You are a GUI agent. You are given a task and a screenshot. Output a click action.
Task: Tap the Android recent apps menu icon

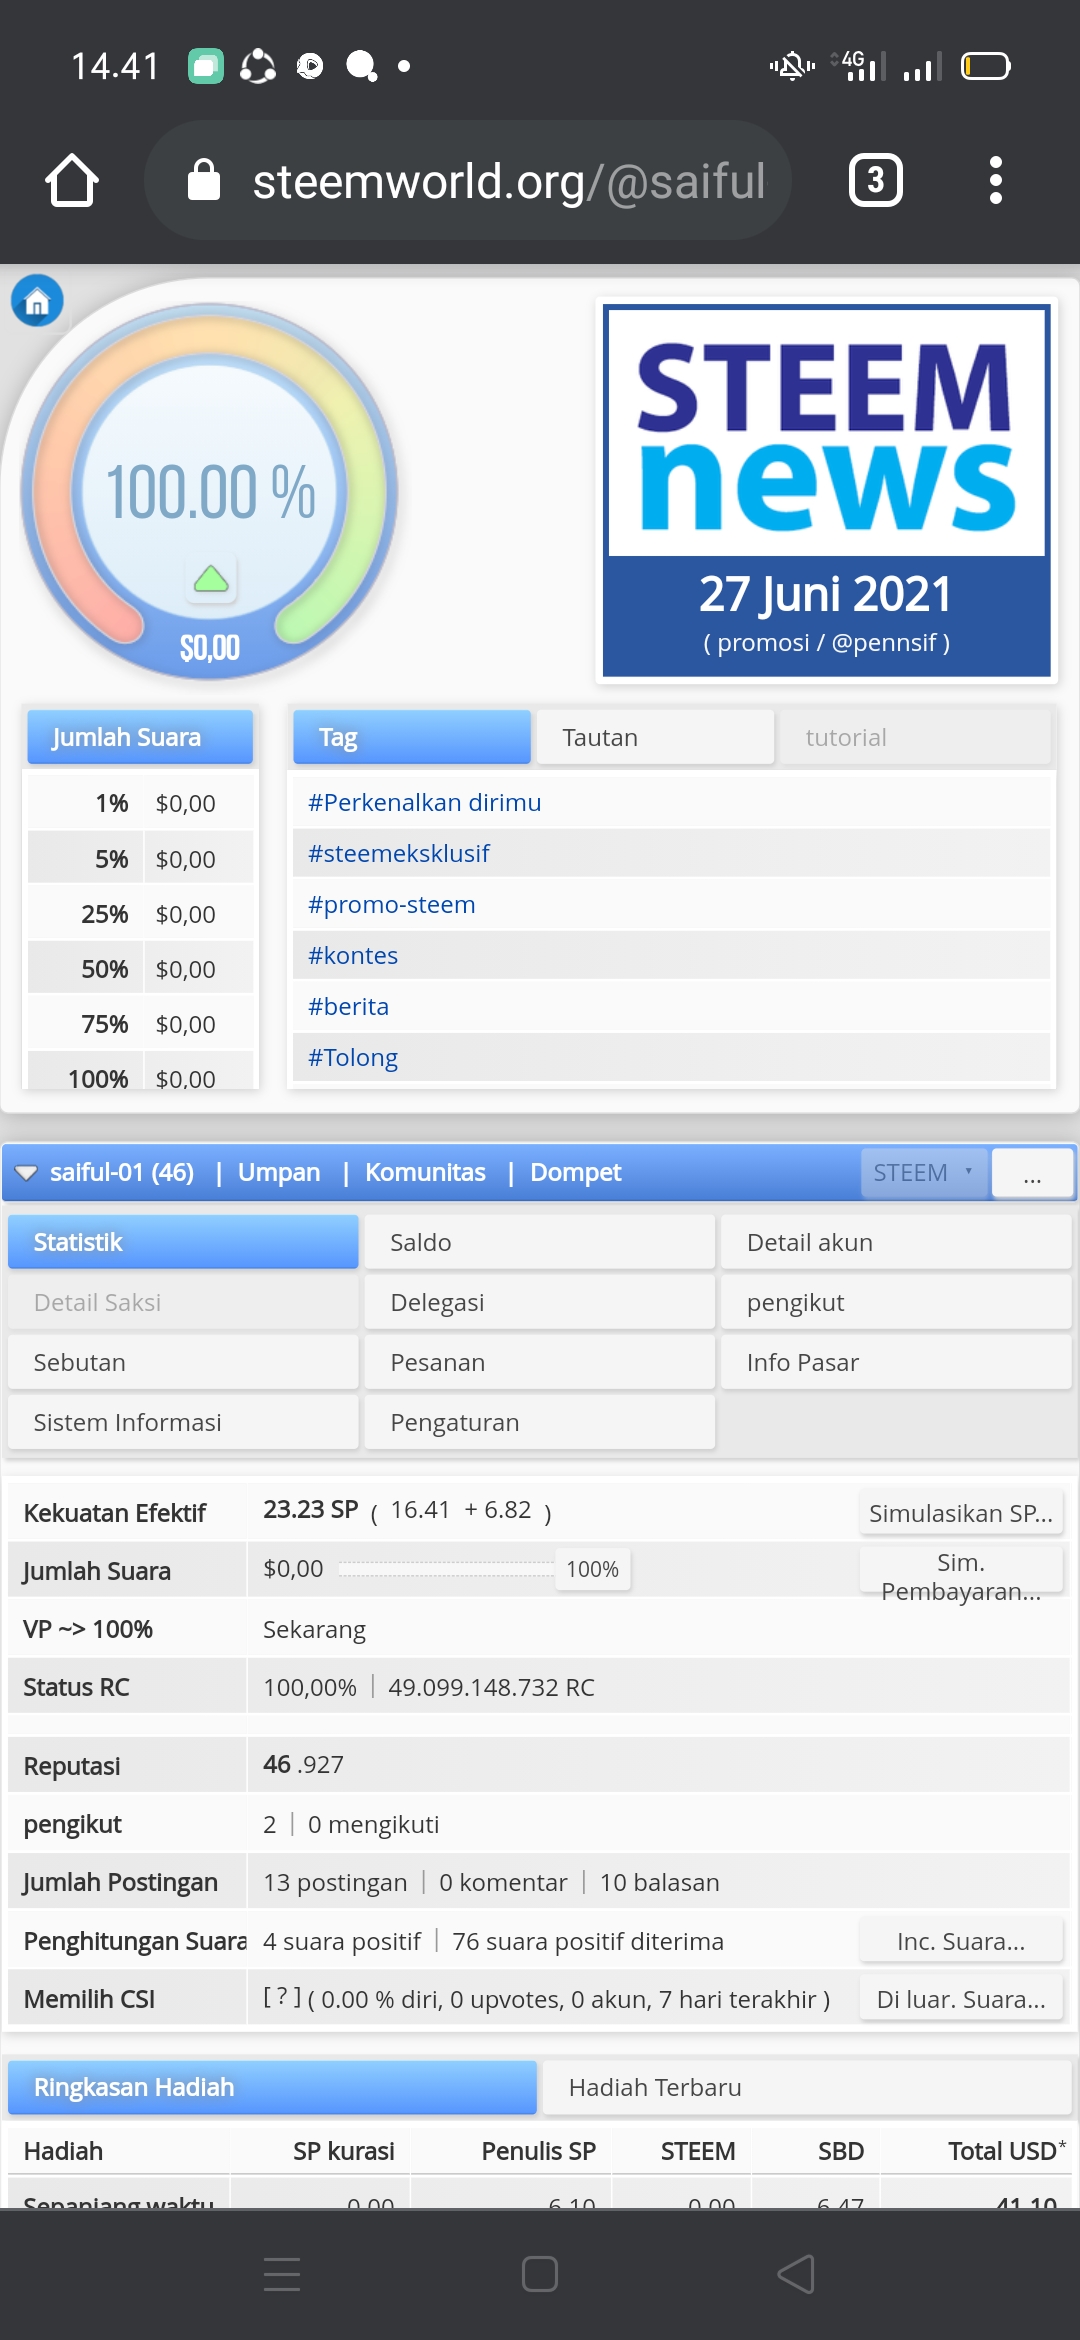click(282, 2274)
